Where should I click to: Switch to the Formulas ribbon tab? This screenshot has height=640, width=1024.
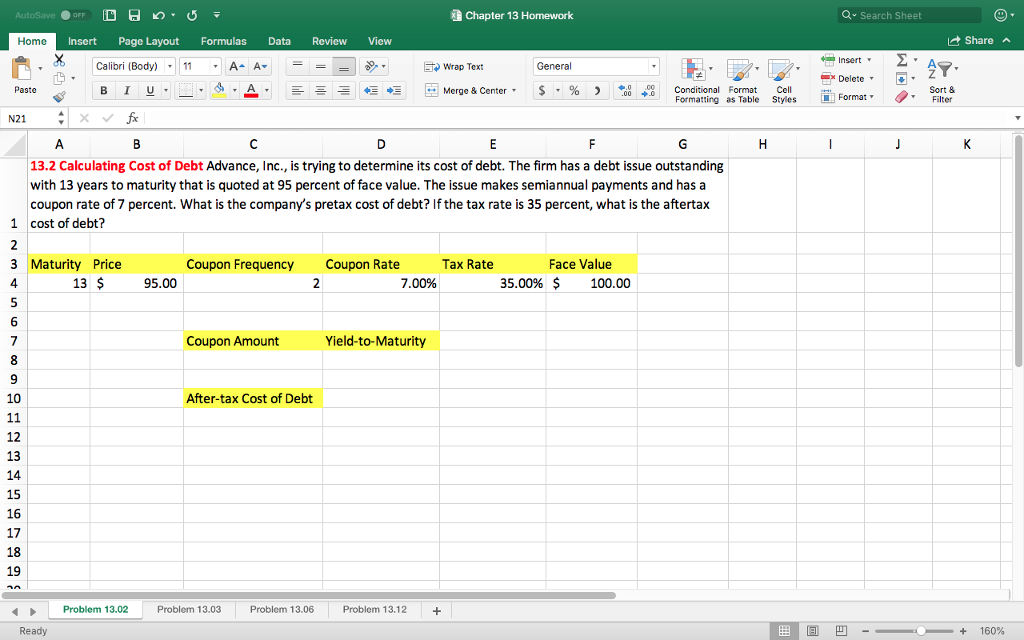(223, 41)
